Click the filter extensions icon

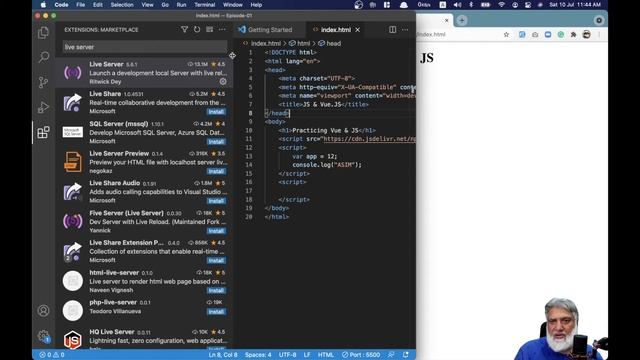tap(184, 29)
